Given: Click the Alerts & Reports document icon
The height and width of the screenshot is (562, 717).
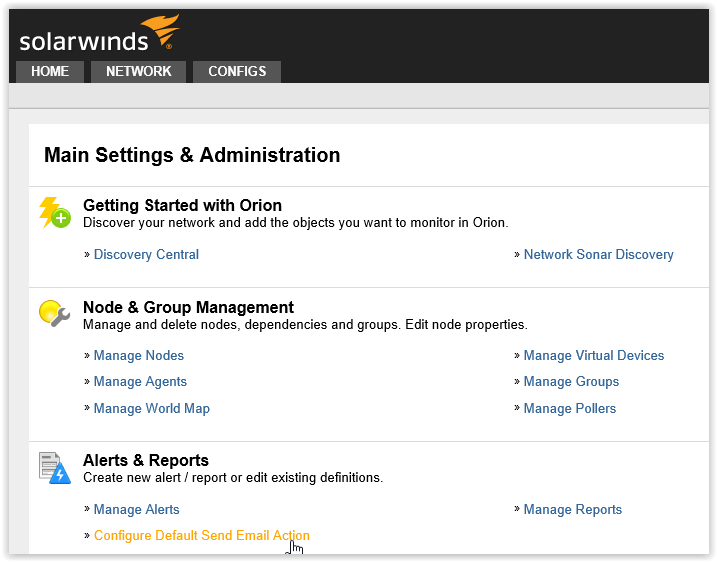Looking at the screenshot, I should (x=54, y=468).
